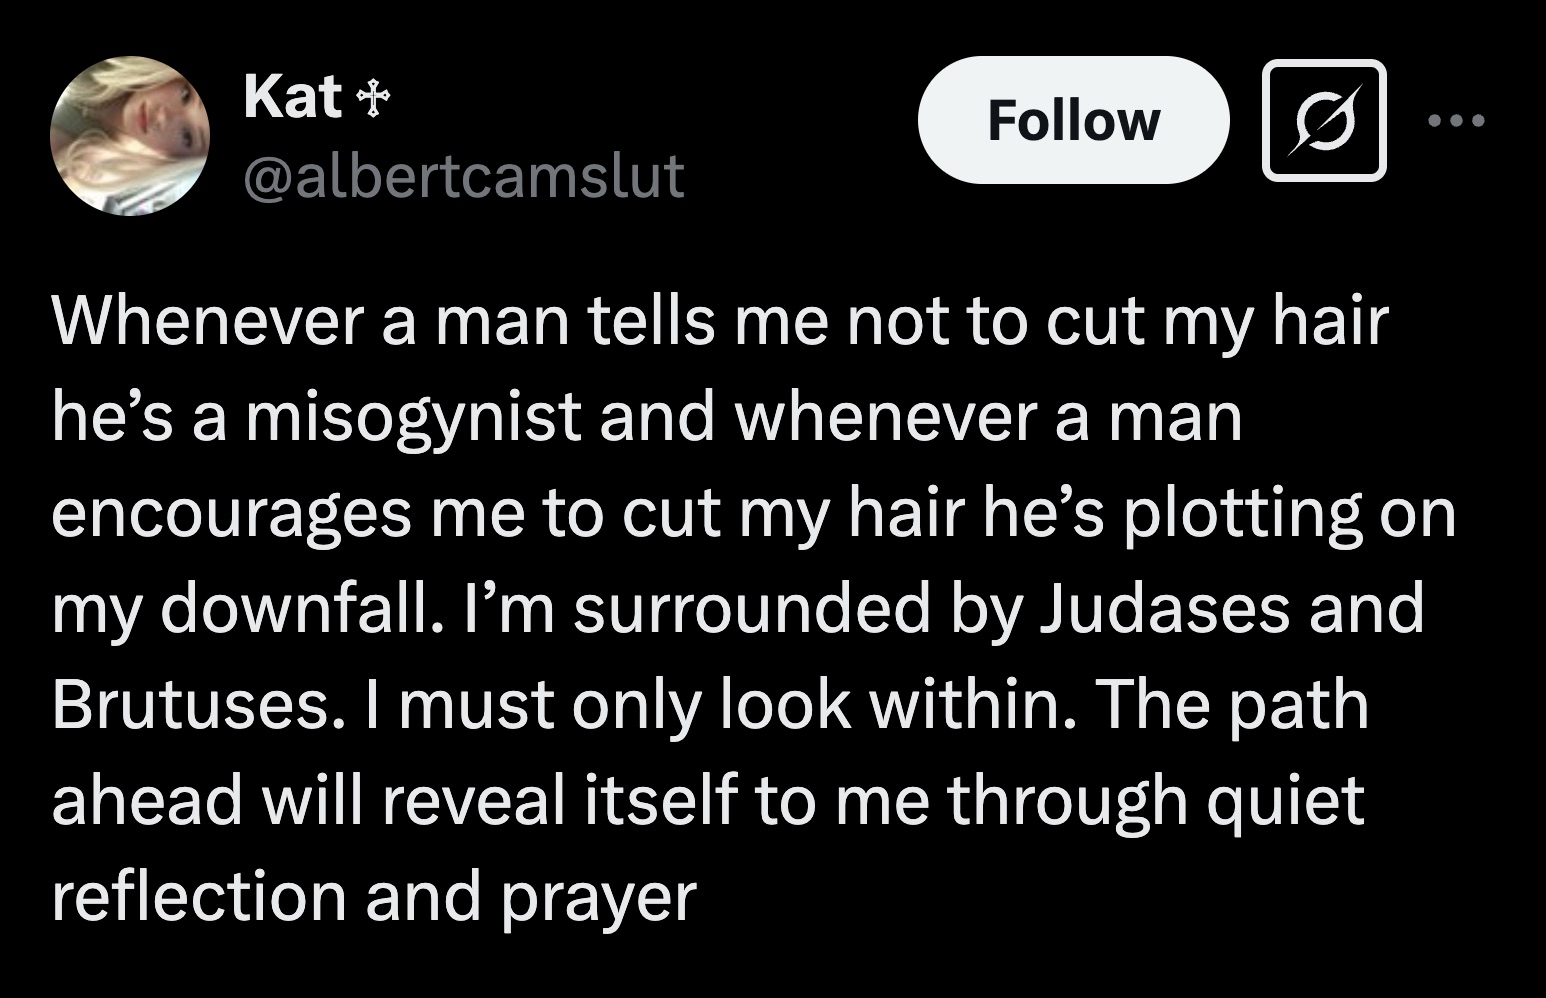Viewport: 1546px width, 998px height.
Task: Open the three-dot more options menu
Action: (1457, 121)
